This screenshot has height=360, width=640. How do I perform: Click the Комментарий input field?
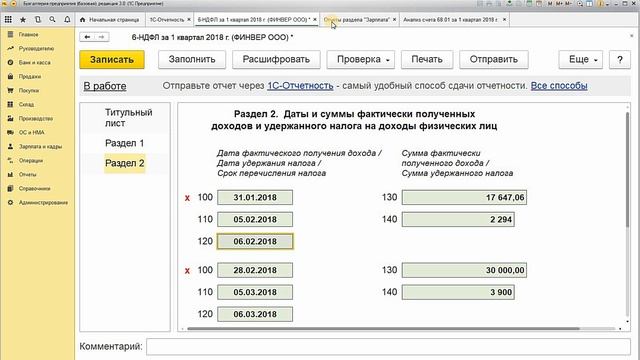pos(389,347)
